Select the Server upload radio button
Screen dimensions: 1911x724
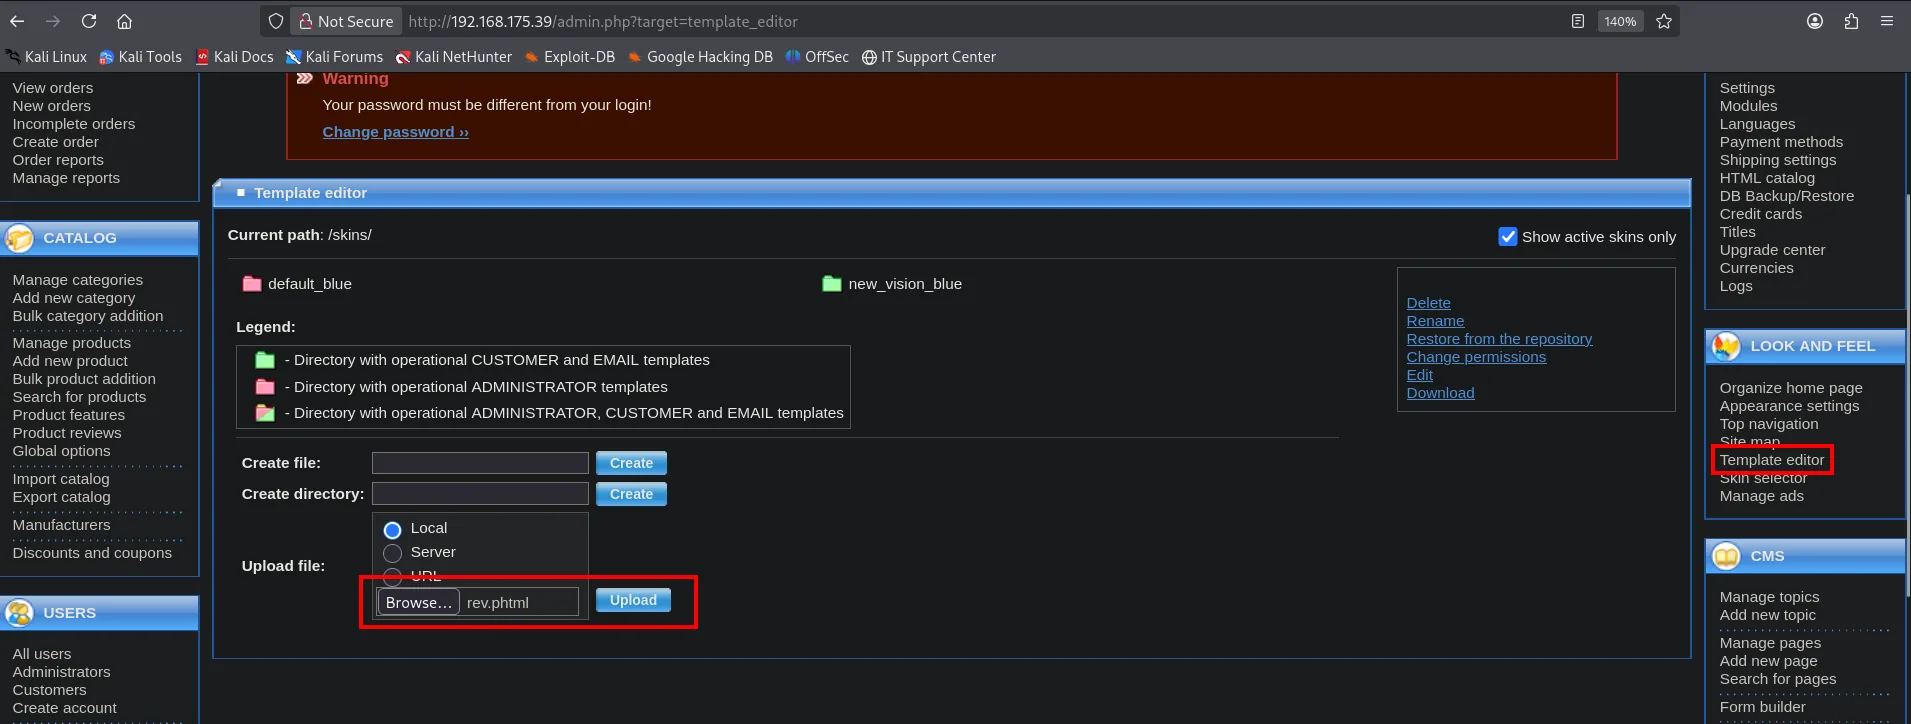pyautogui.click(x=392, y=553)
